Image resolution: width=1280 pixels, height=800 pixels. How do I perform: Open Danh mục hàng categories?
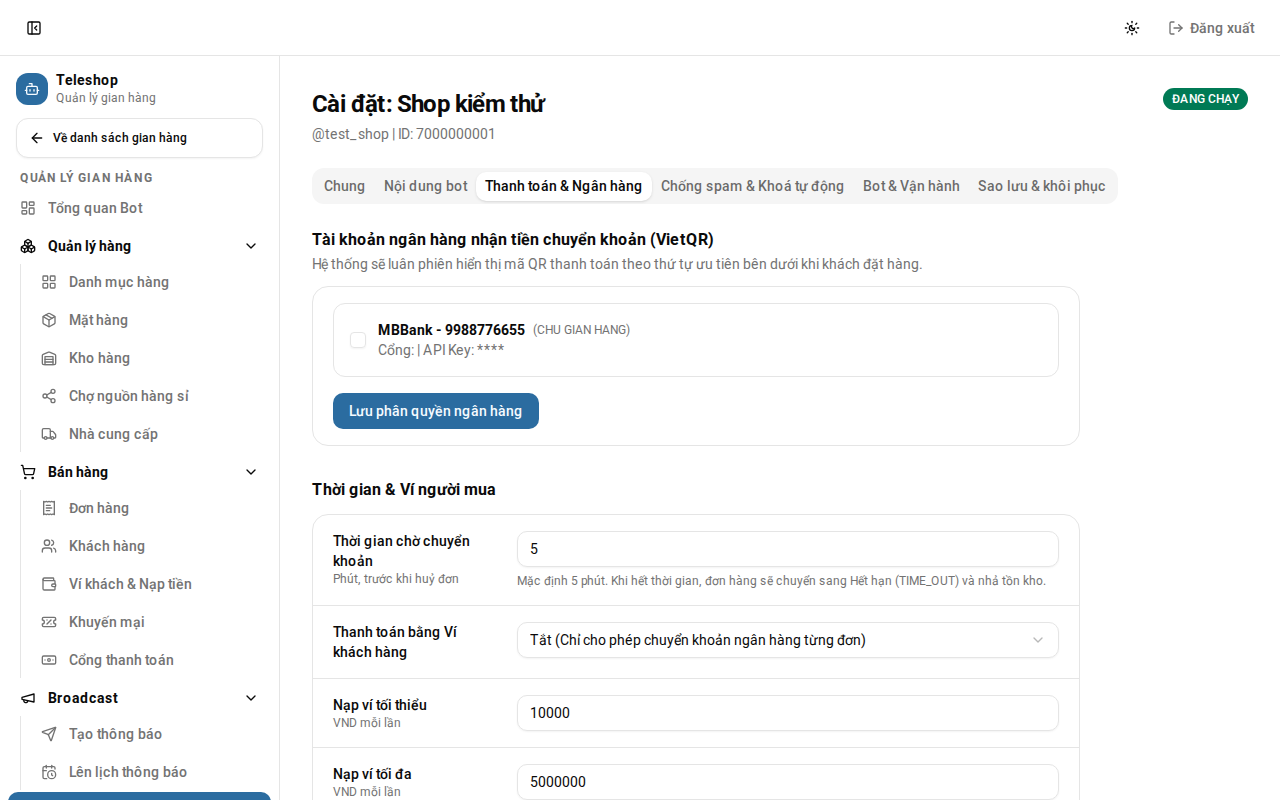149,282
